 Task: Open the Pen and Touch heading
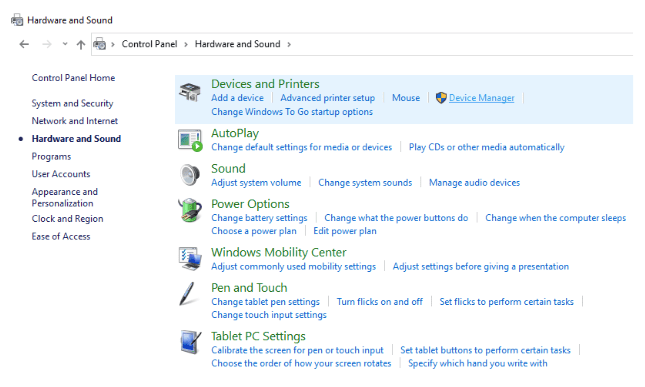click(x=249, y=288)
